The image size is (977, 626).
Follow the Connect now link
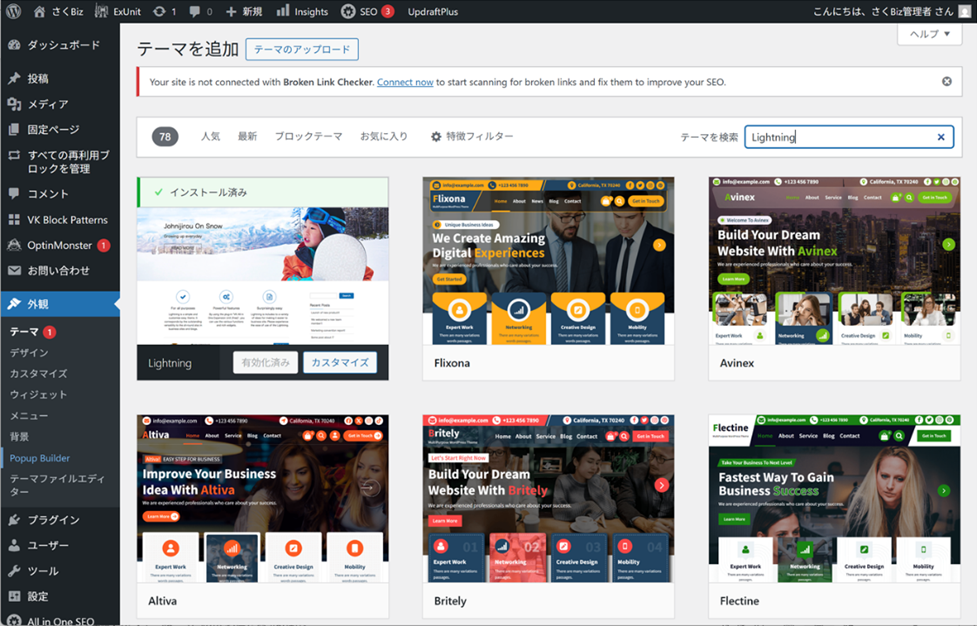(x=405, y=82)
